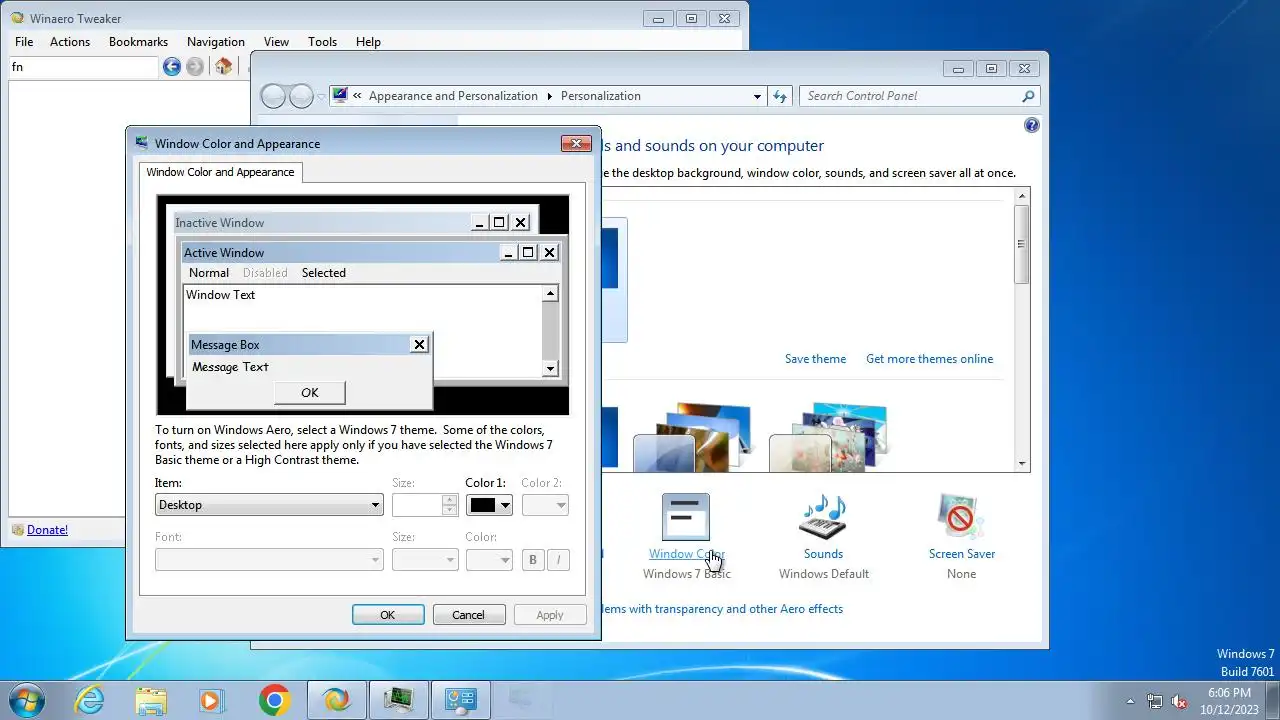
Task: Click the Apply button in the dialog
Action: pos(550,615)
